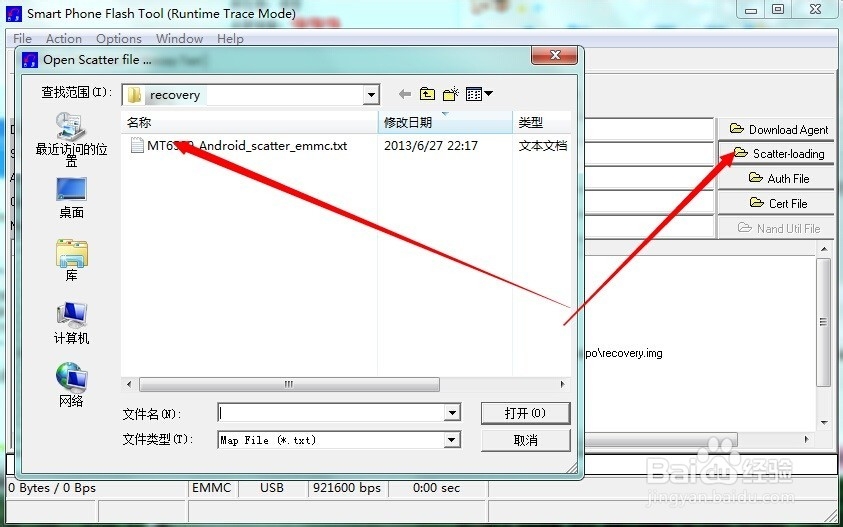Open the Action menu
Image resolution: width=843 pixels, height=527 pixels.
[x=63, y=39]
